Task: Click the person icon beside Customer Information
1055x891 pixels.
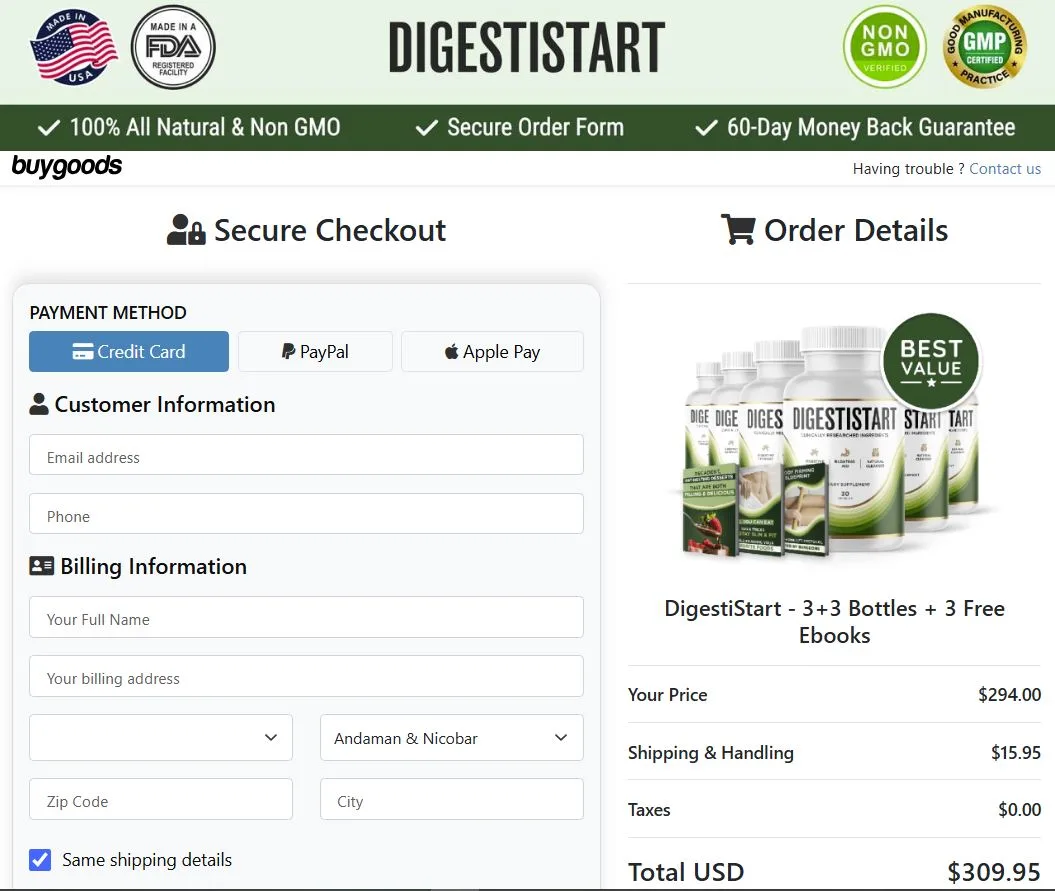Action: pos(39,404)
